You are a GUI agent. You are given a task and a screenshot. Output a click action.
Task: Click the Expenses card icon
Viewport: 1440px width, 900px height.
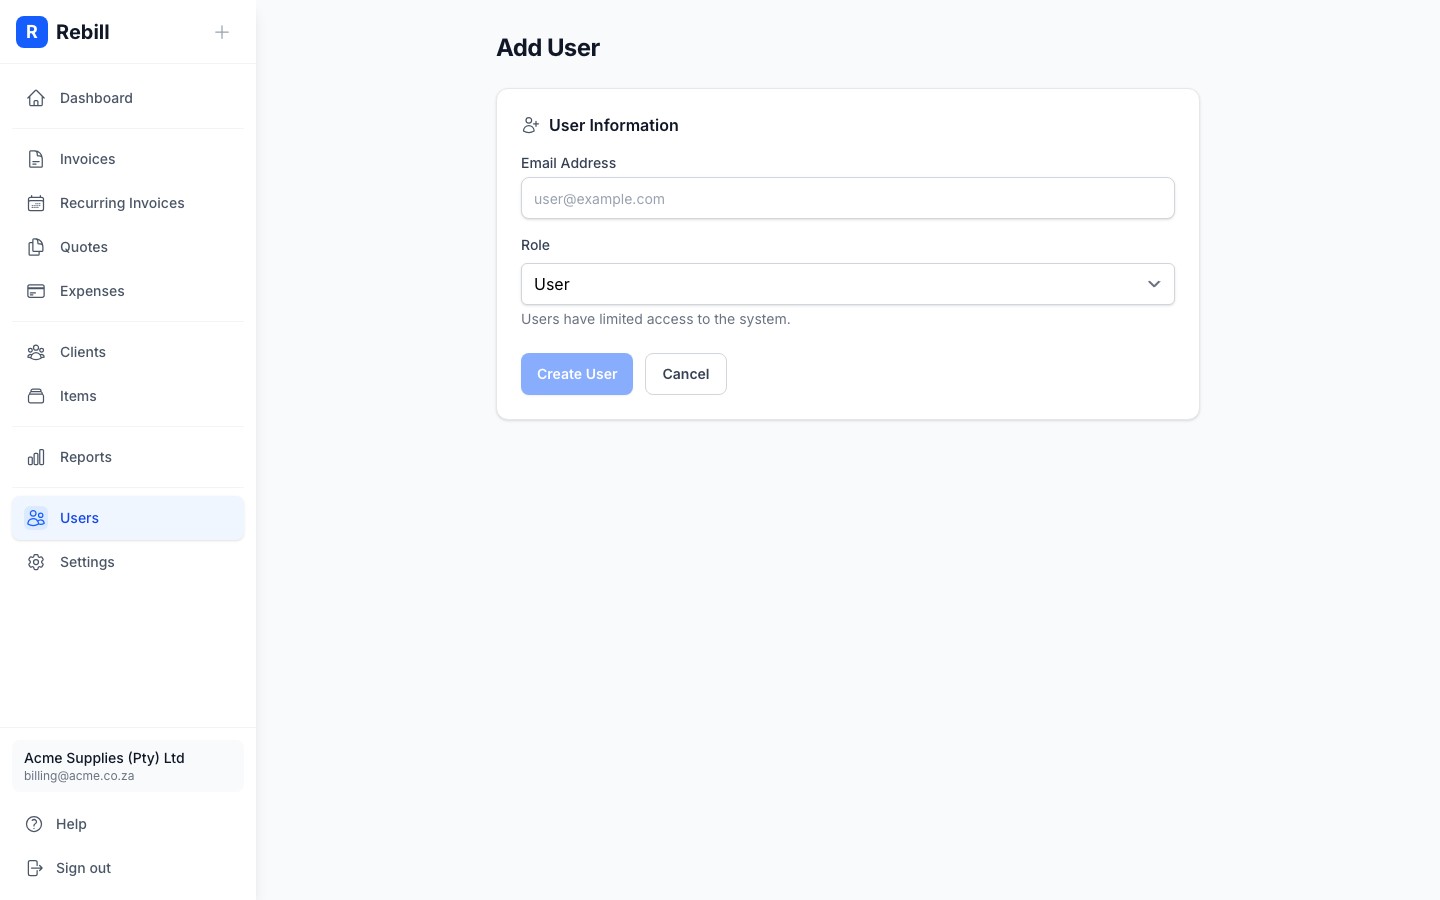click(36, 291)
